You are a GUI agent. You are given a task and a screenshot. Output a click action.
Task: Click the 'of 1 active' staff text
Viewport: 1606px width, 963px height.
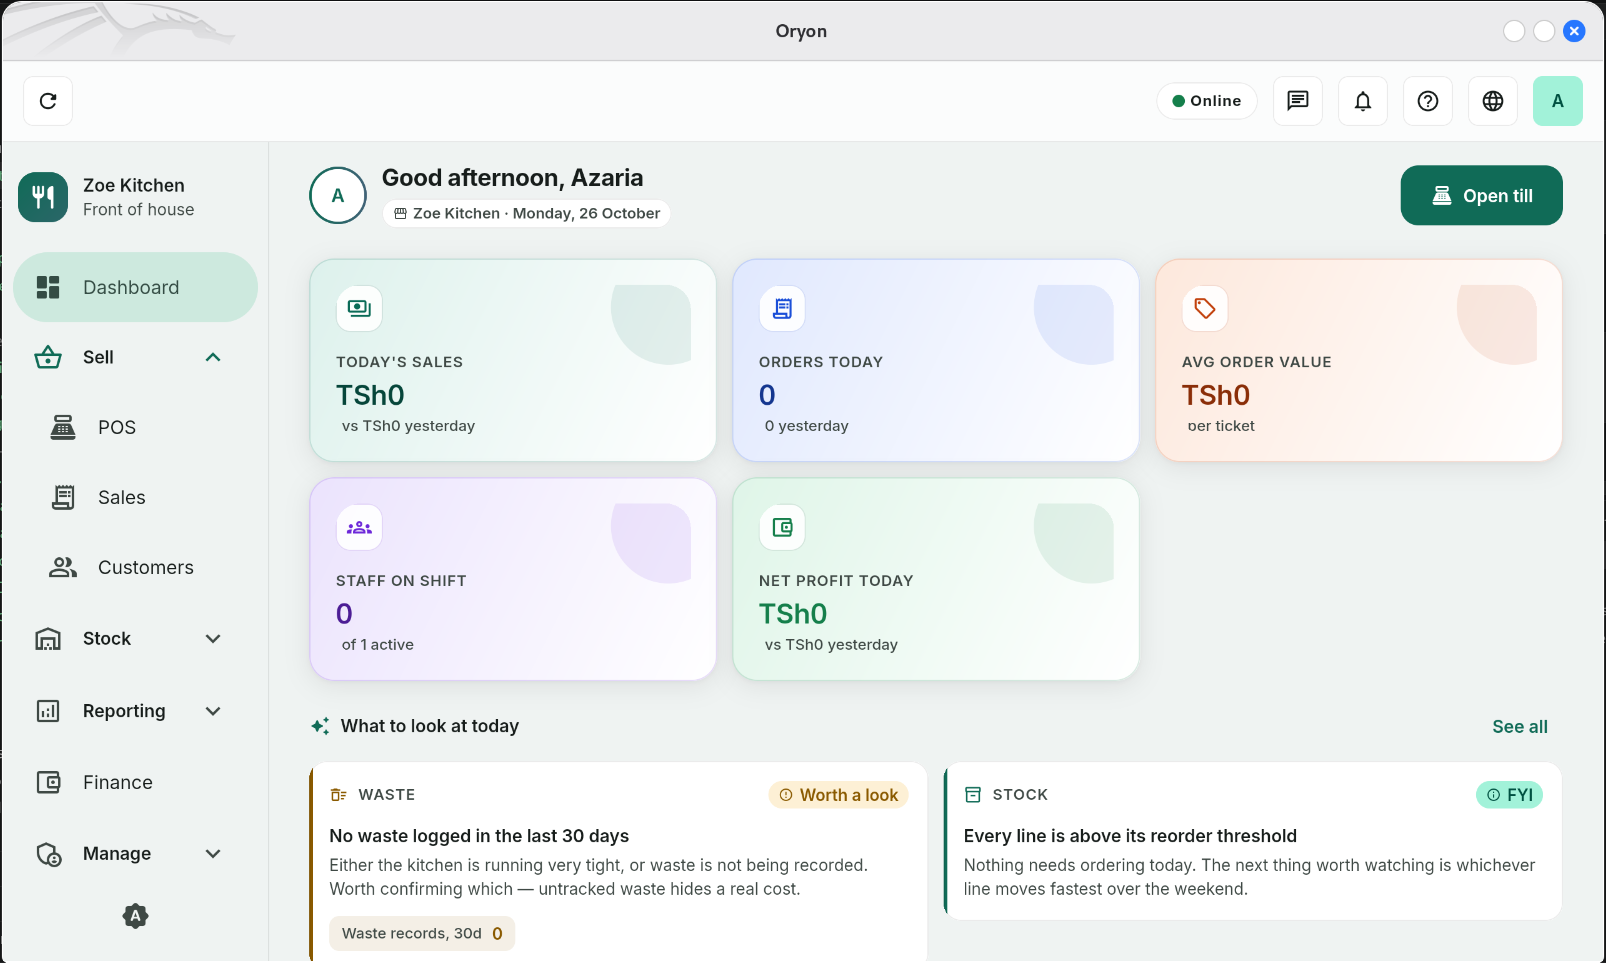point(377,645)
